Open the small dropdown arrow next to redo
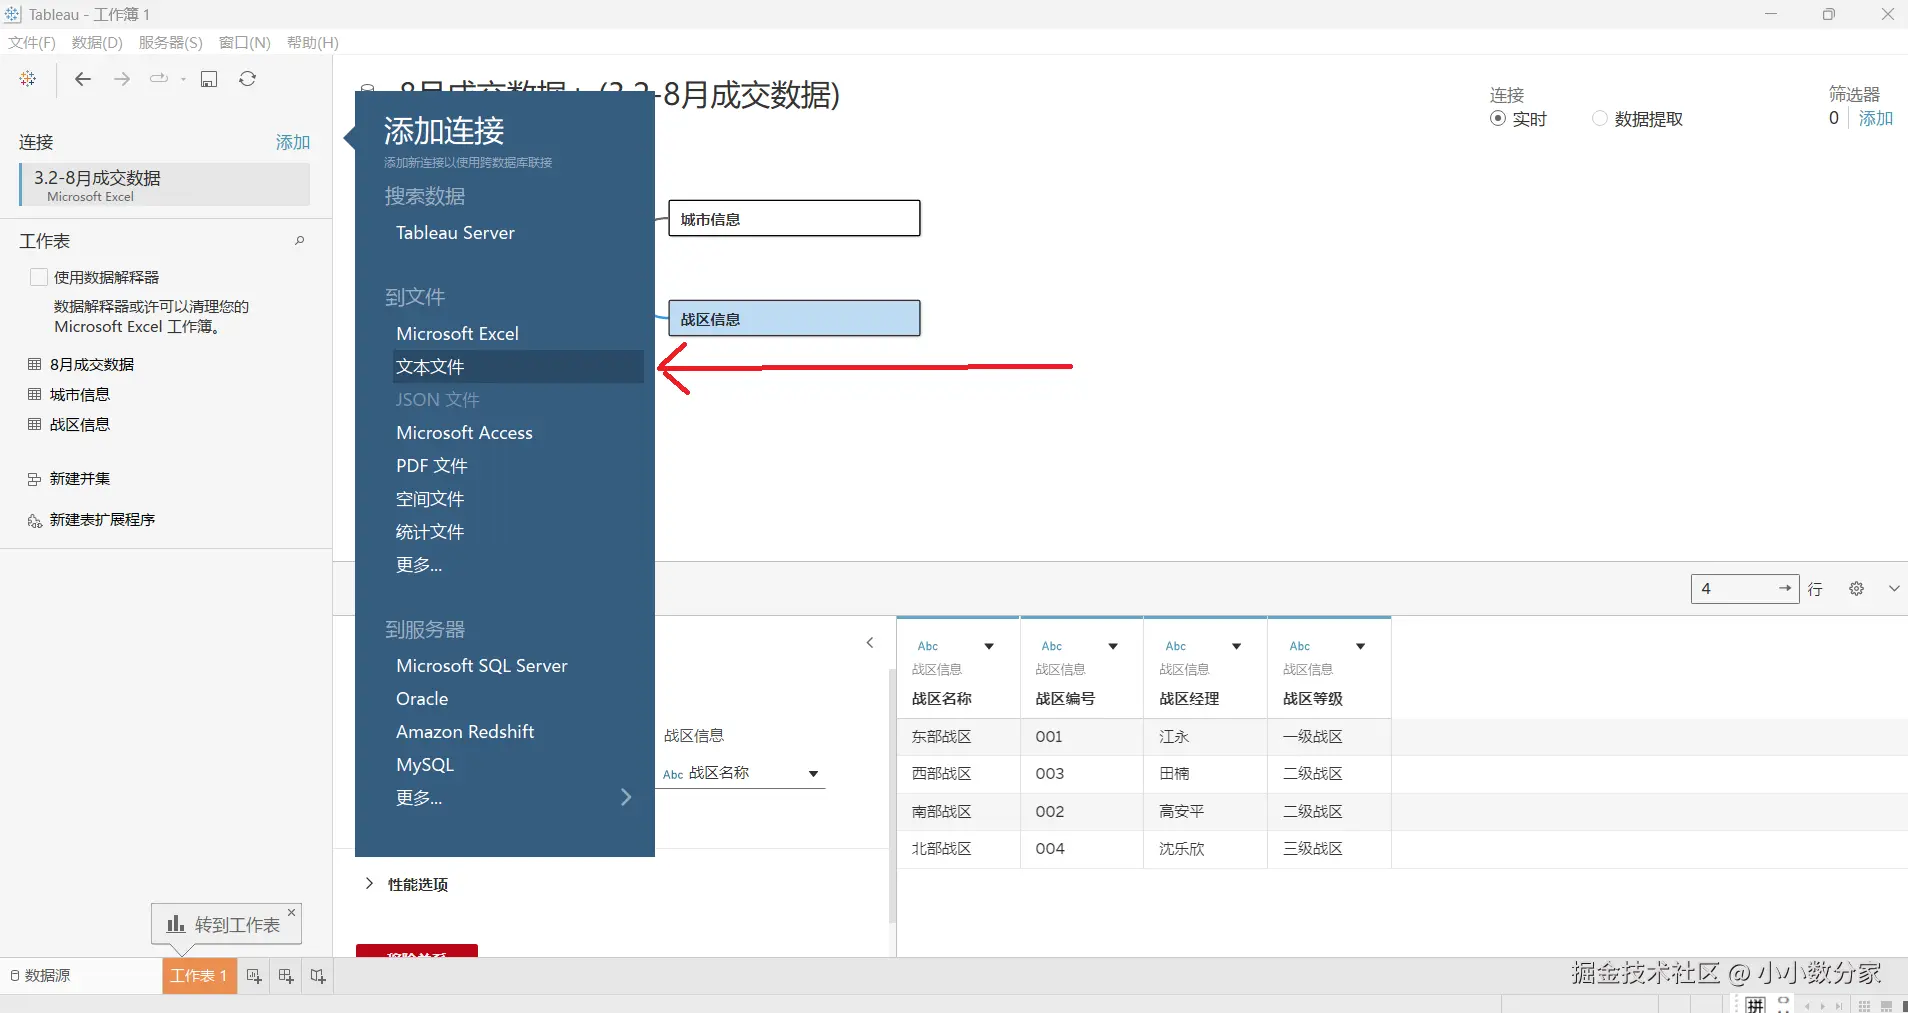Viewport: 1908px width, 1013px height. point(184,79)
